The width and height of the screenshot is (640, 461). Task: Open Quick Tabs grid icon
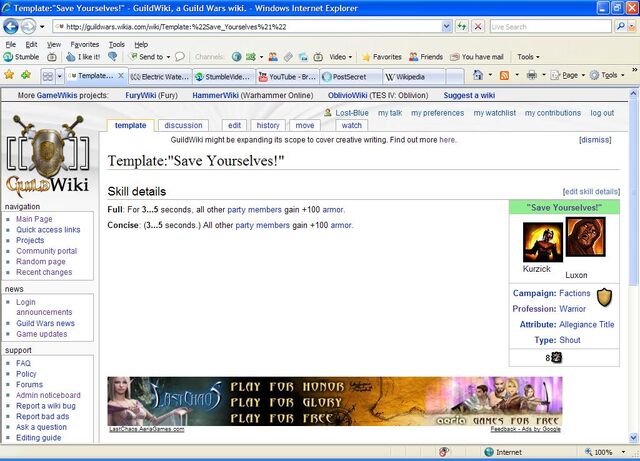click(48, 76)
